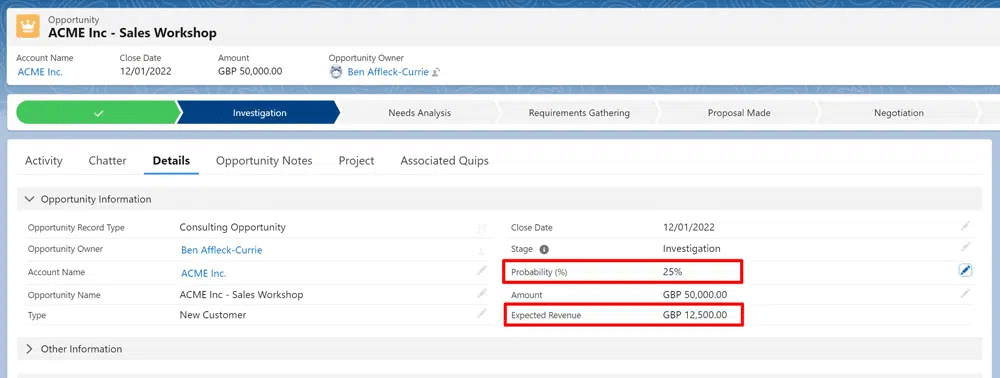Click the edit pencil beside Opportunity Name
The height and width of the screenshot is (378, 1000).
[x=482, y=294]
